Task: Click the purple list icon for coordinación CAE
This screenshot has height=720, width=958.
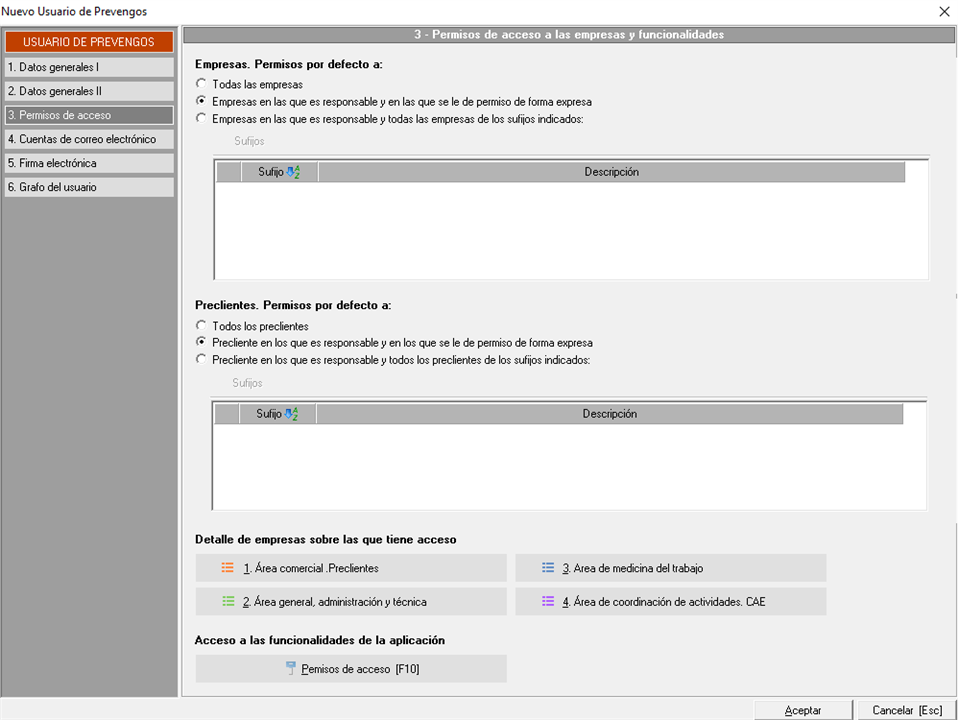Action: [548, 601]
